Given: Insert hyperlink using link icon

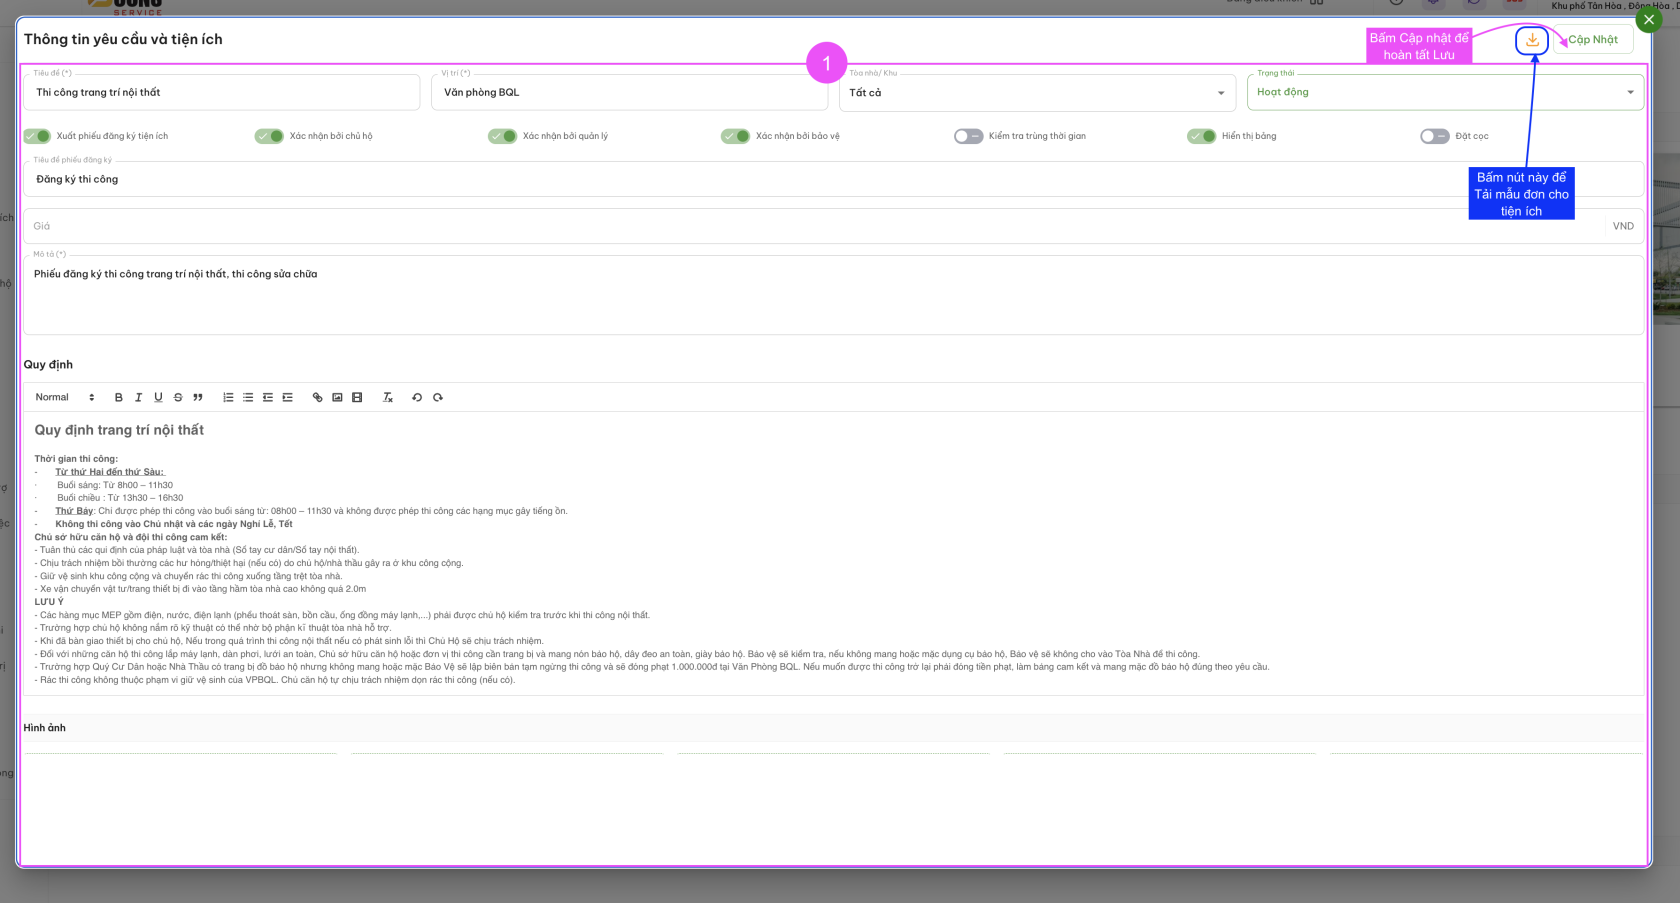Looking at the screenshot, I should point(318,398).
